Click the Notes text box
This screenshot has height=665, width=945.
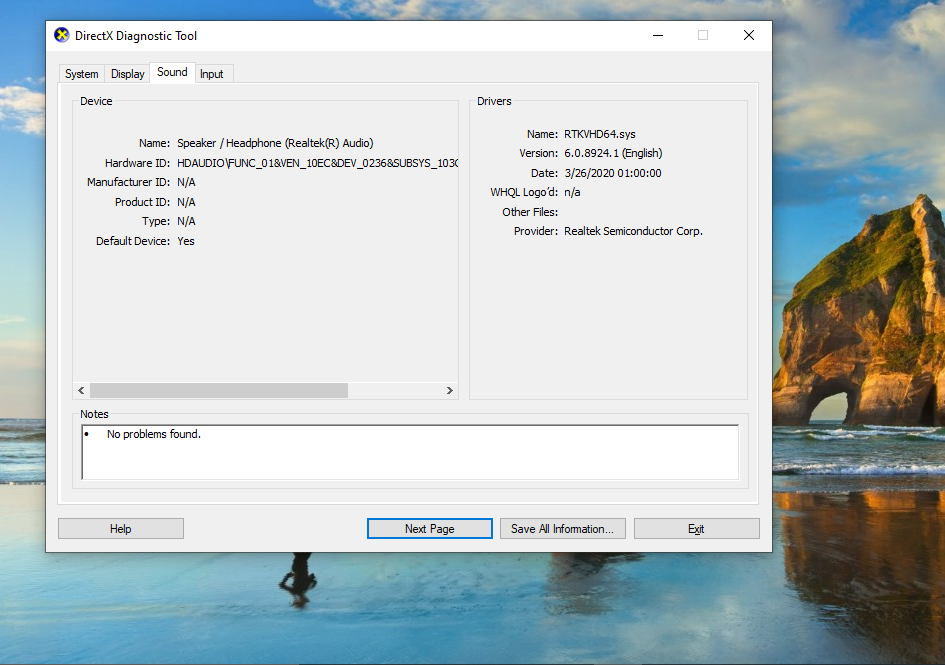point(410,452)
